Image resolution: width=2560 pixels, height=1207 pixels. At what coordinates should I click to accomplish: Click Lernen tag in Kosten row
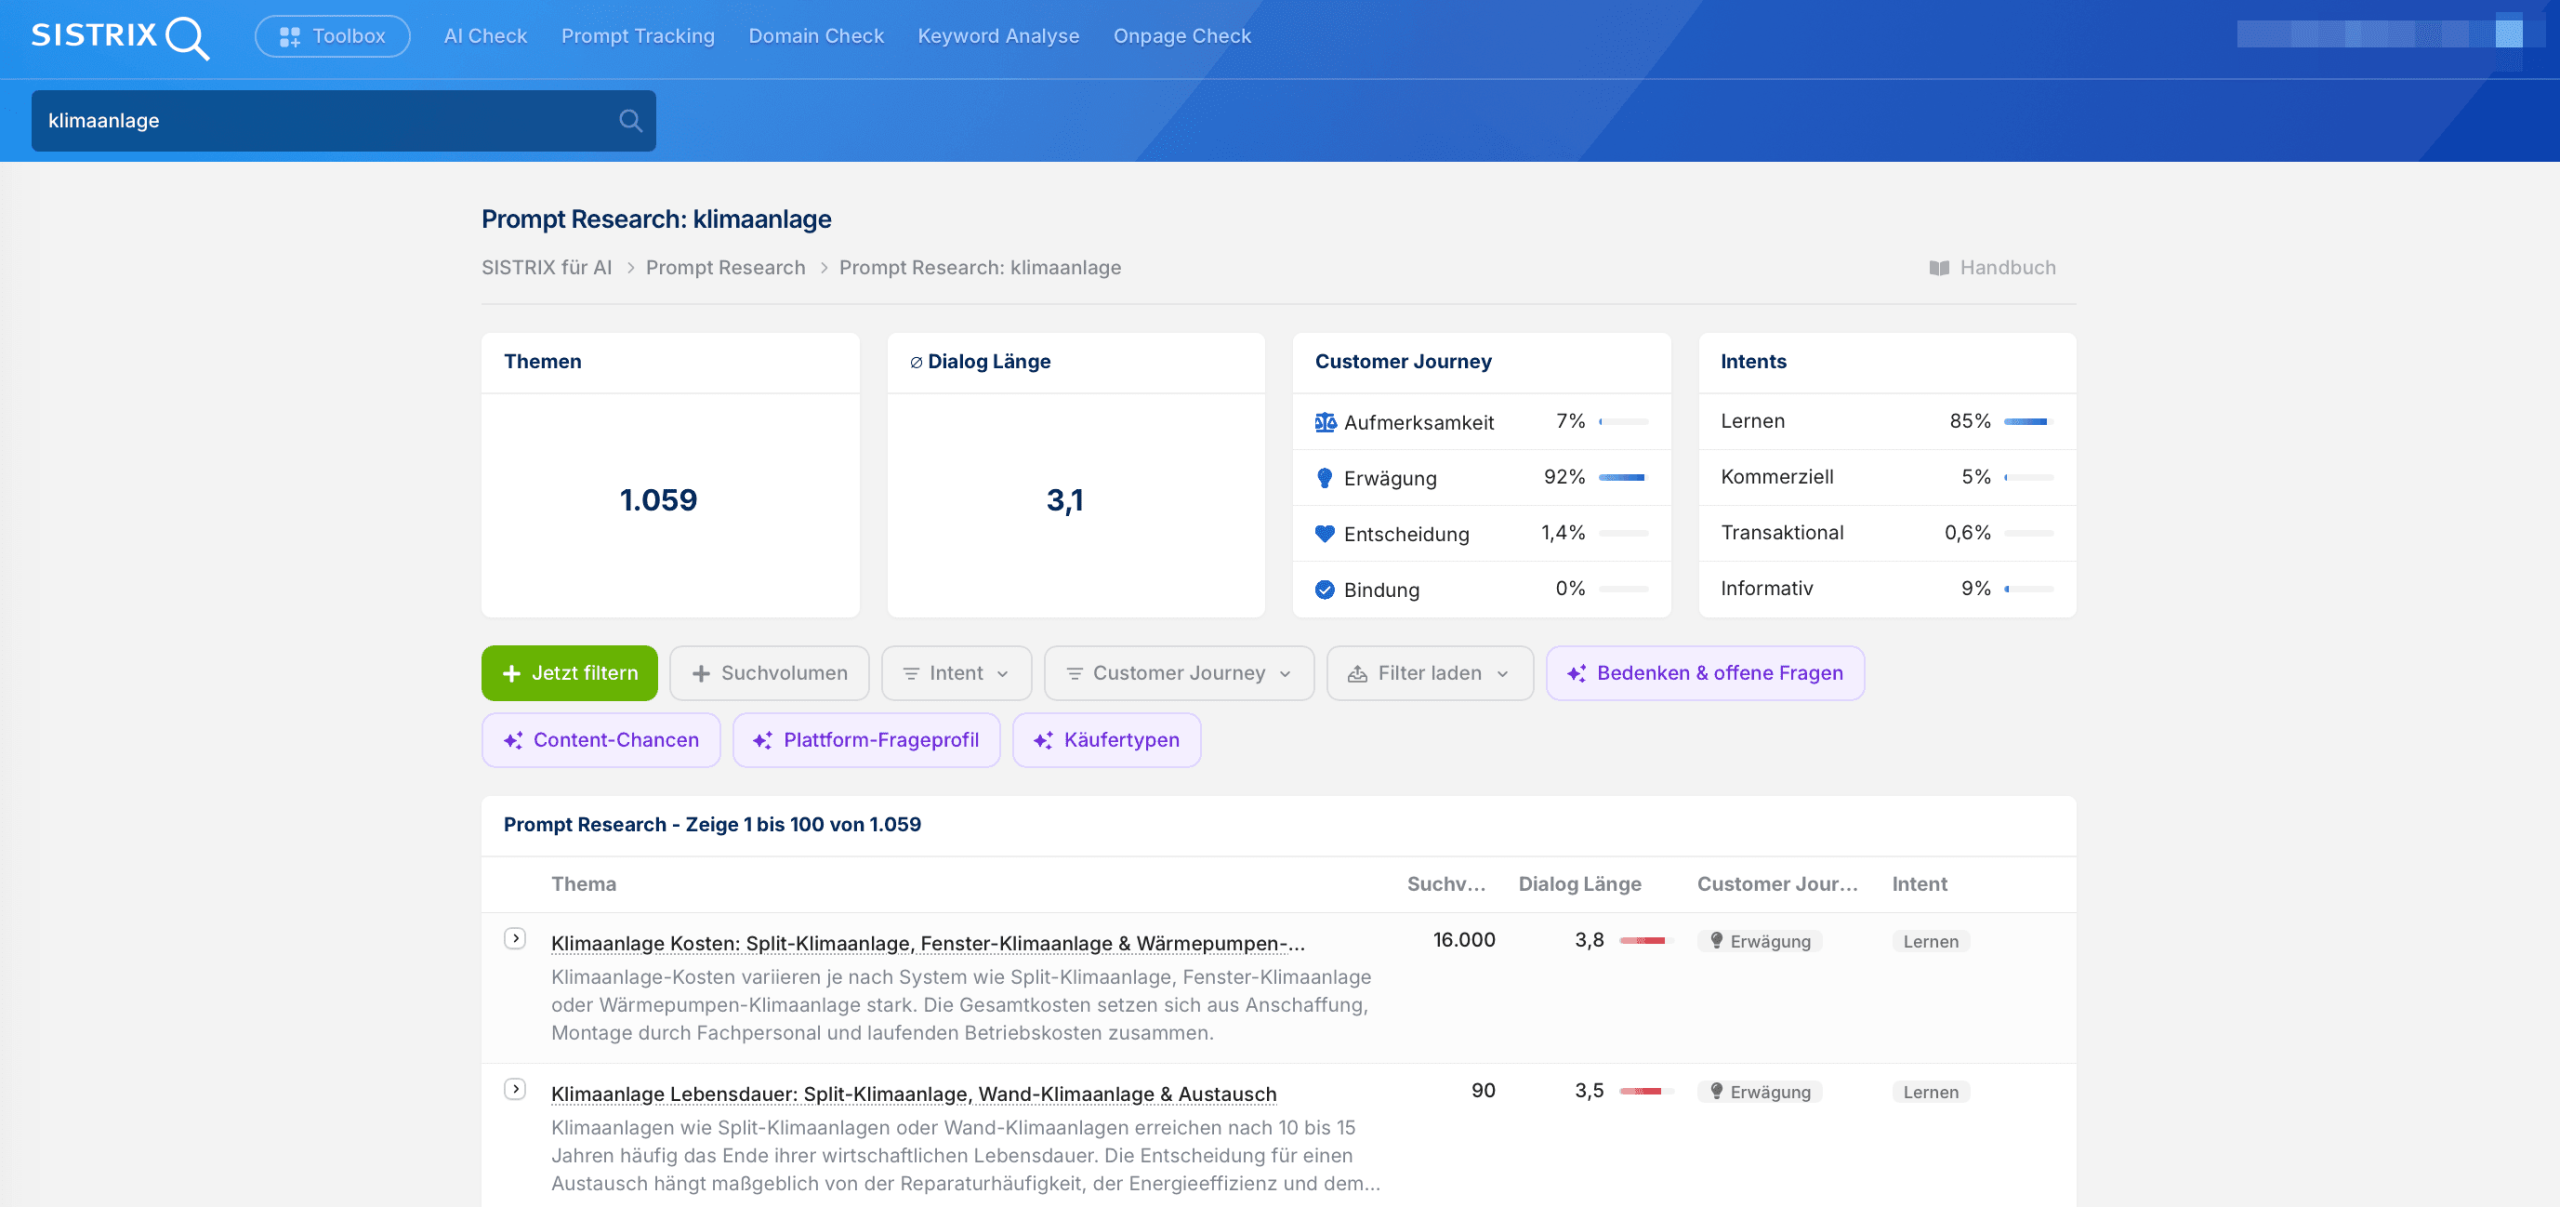[x=1931, y=941]
